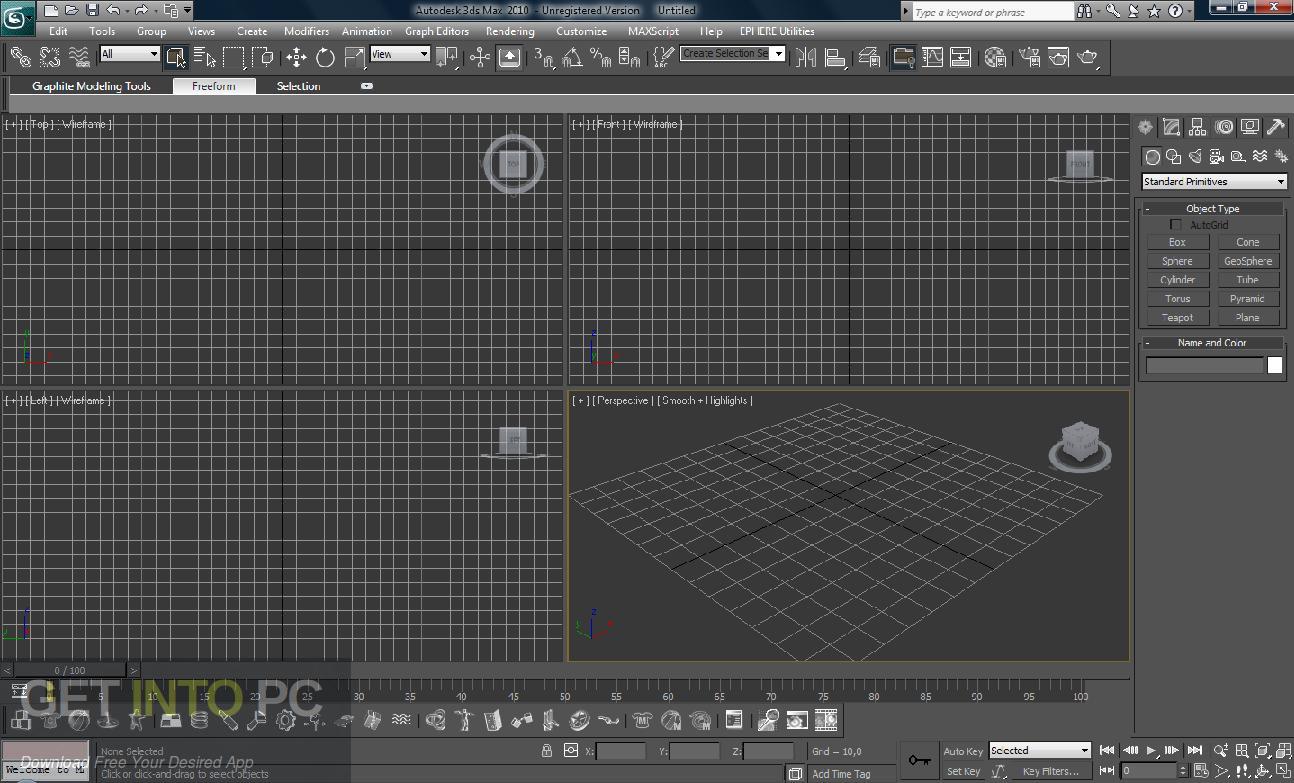This screenshot has width=1294, height=783.
Task: Create a Teapot primitive button
Action: point(1178,317)
